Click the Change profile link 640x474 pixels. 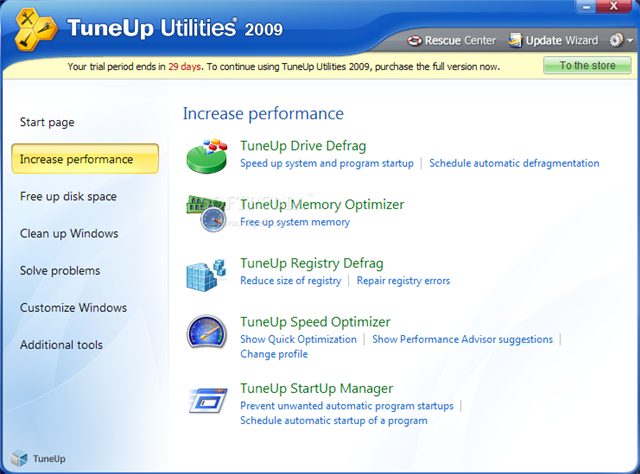click(x=274, y=354)
